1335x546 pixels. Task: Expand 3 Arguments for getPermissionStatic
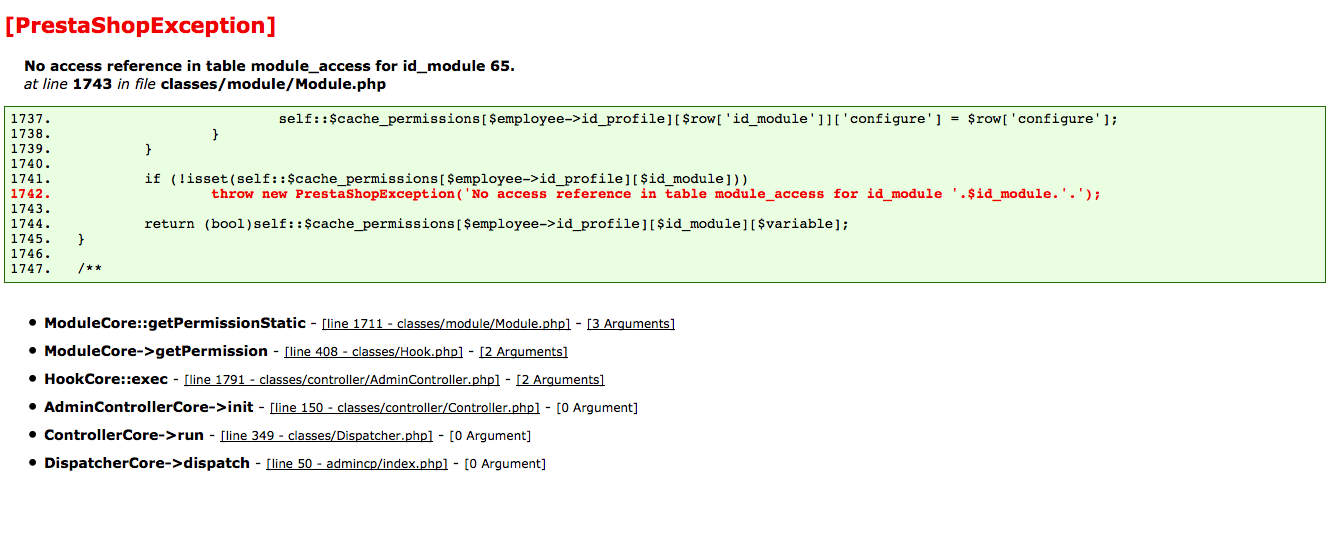630,324
